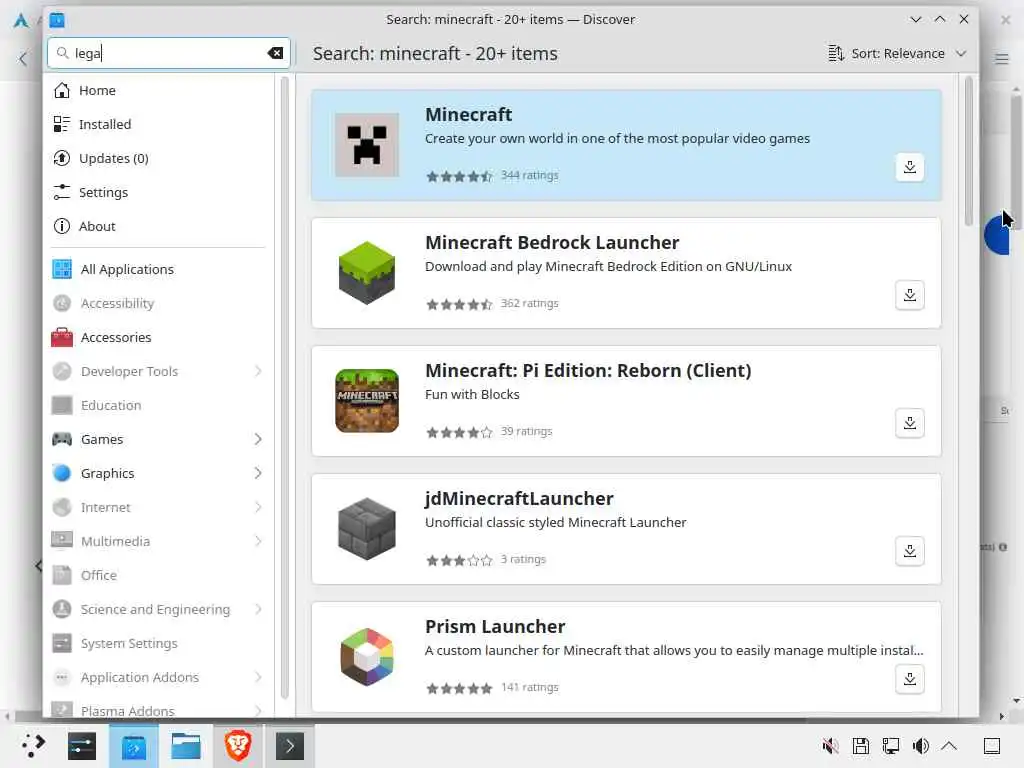Install Minecraft with its download button
Screen dimensions: 1024x768
pyautogui.click(x=910, y=167)
